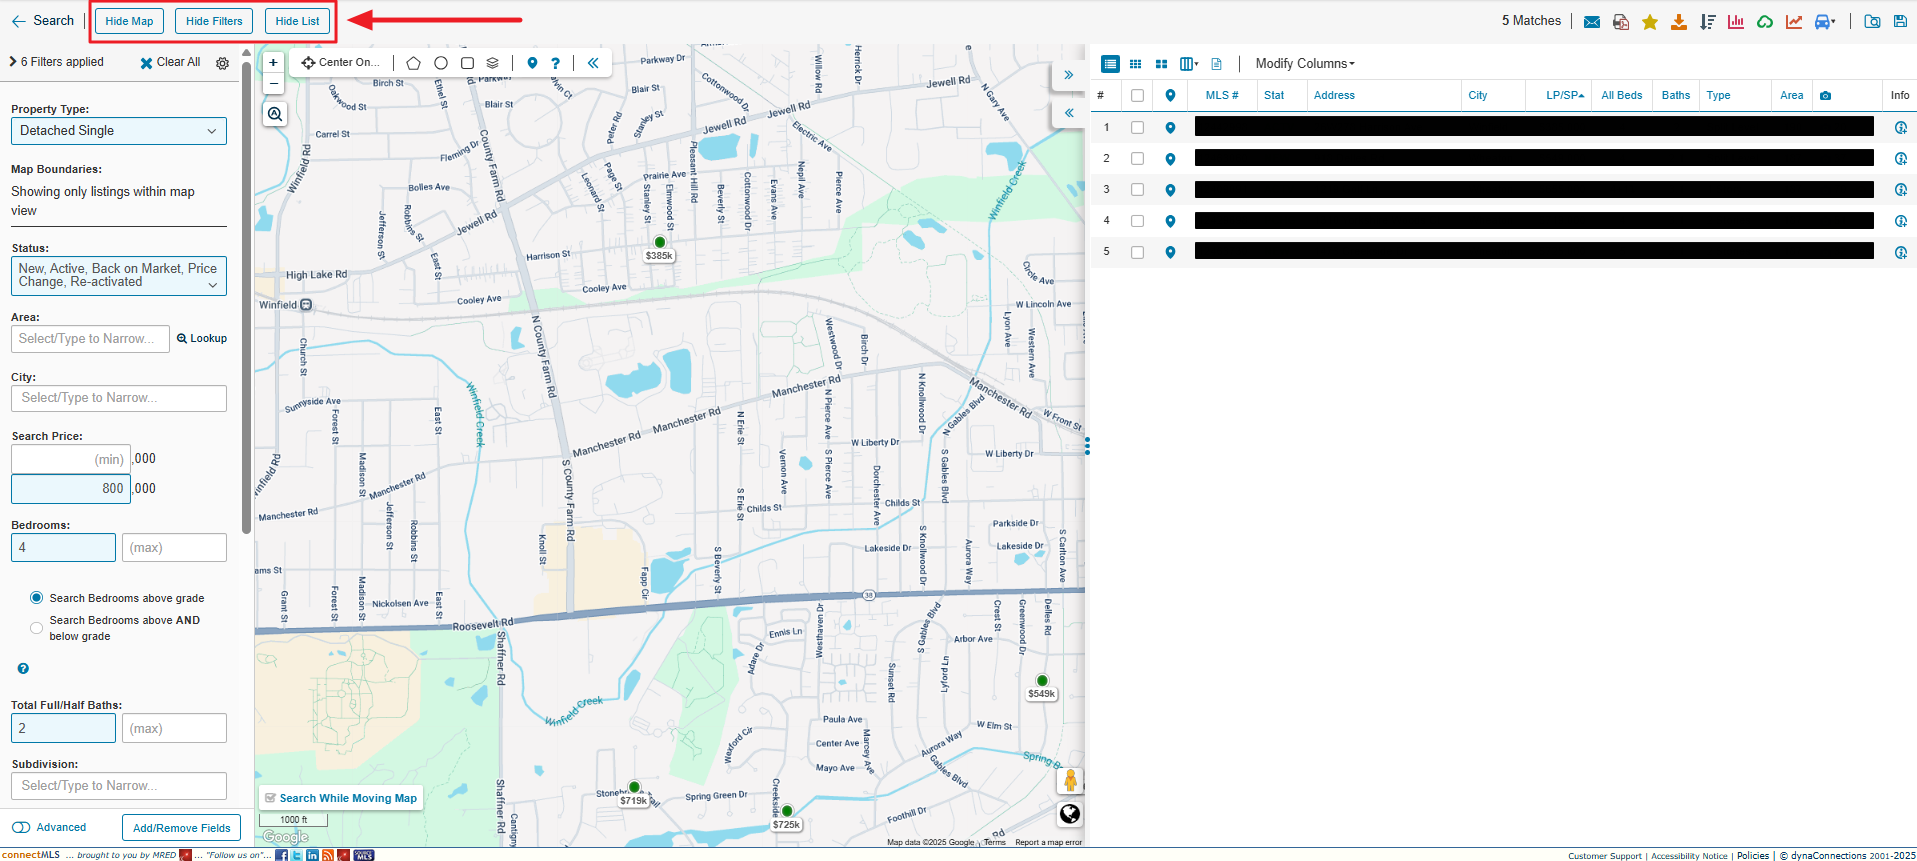This screenshot has width=1917, height=861.
Task: Click the folder search saved searches icon
Action: 1873,21
